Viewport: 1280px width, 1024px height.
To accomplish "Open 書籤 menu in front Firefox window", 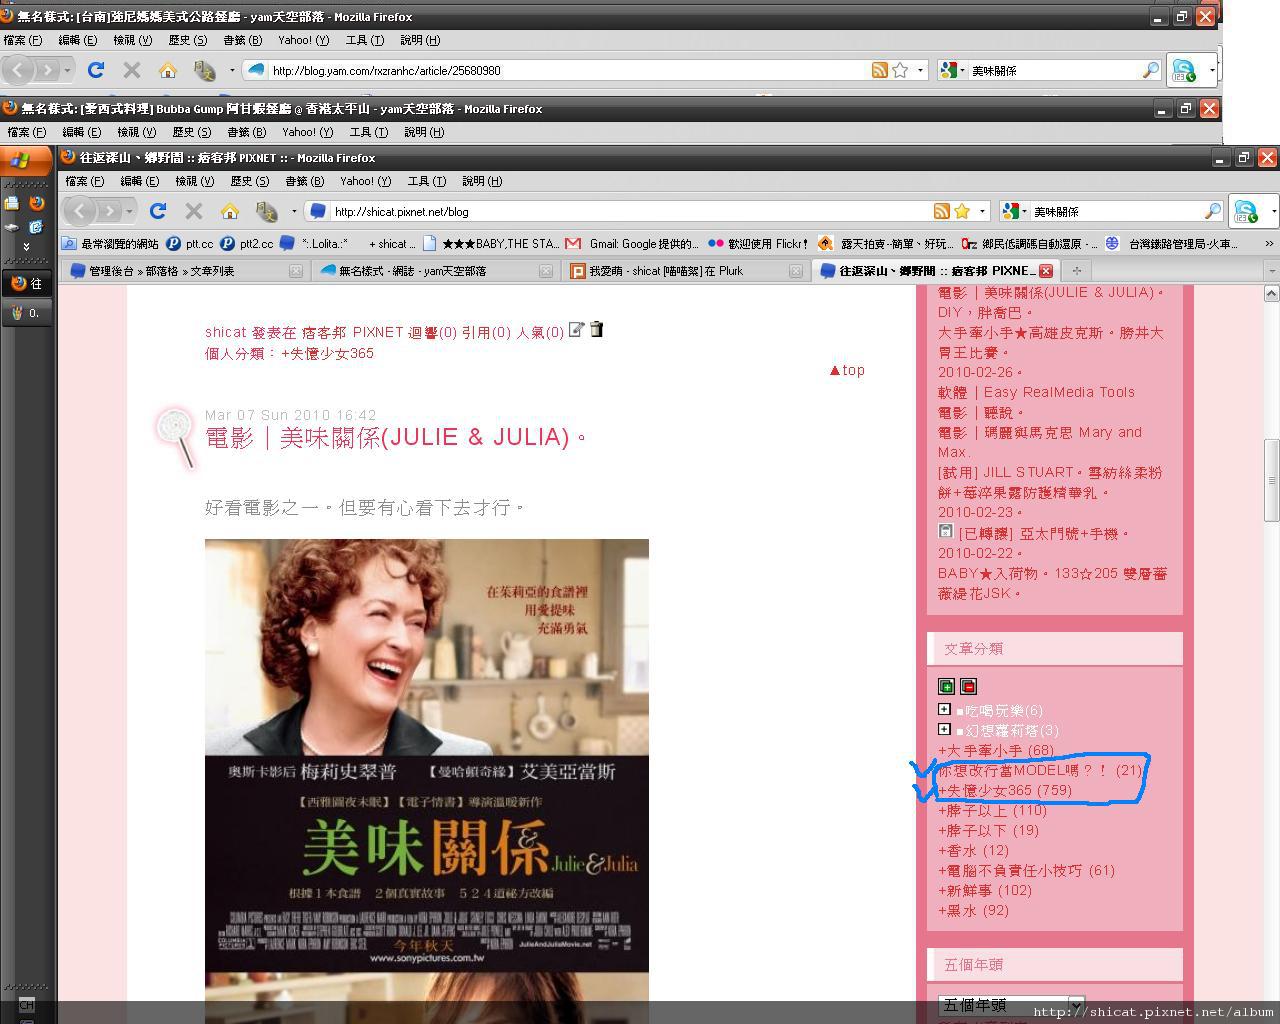I will (304, 181).
